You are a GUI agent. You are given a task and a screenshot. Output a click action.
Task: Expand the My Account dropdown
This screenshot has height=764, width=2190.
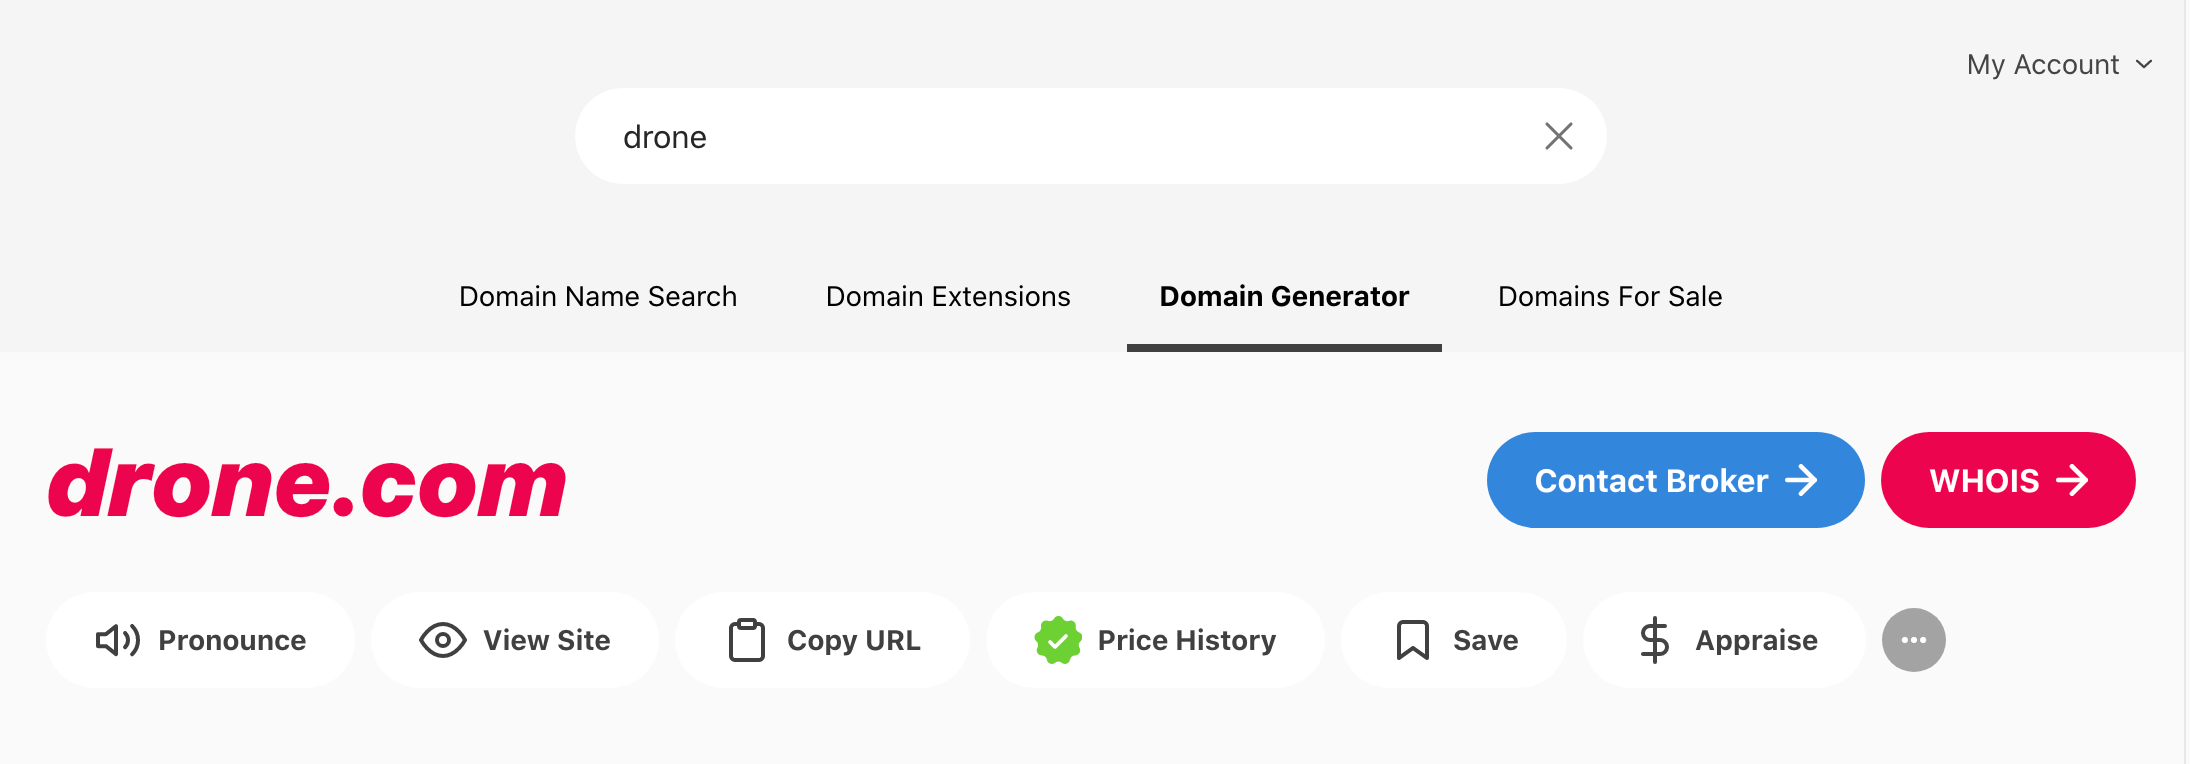point(2059,64)
